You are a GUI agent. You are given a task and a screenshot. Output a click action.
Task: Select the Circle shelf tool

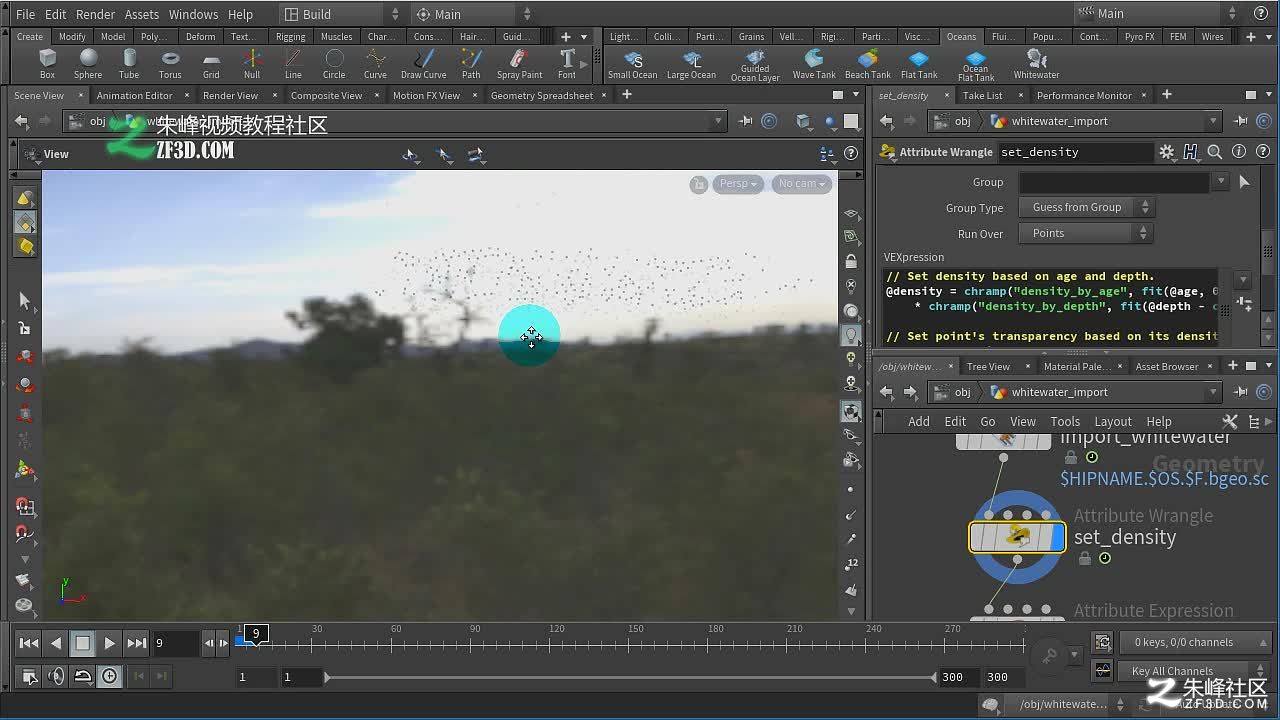[334, 63]
